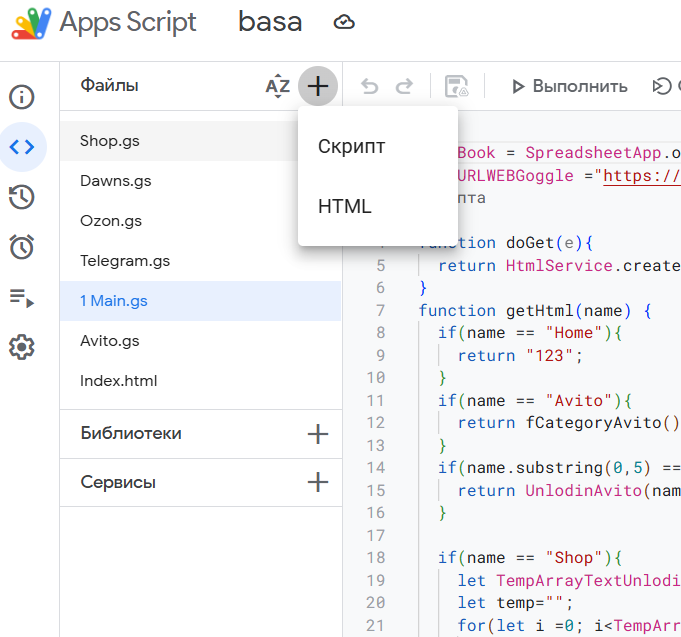Click the Файлы section header
The height and width of the screenshot is (637, 681).
tap(109, 85)
